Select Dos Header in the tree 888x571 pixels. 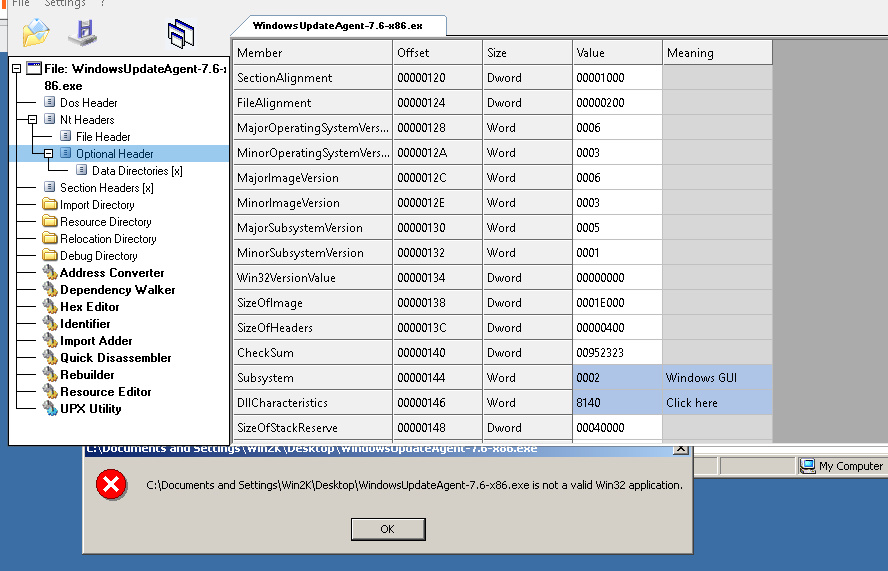click(x=88, y=103)
